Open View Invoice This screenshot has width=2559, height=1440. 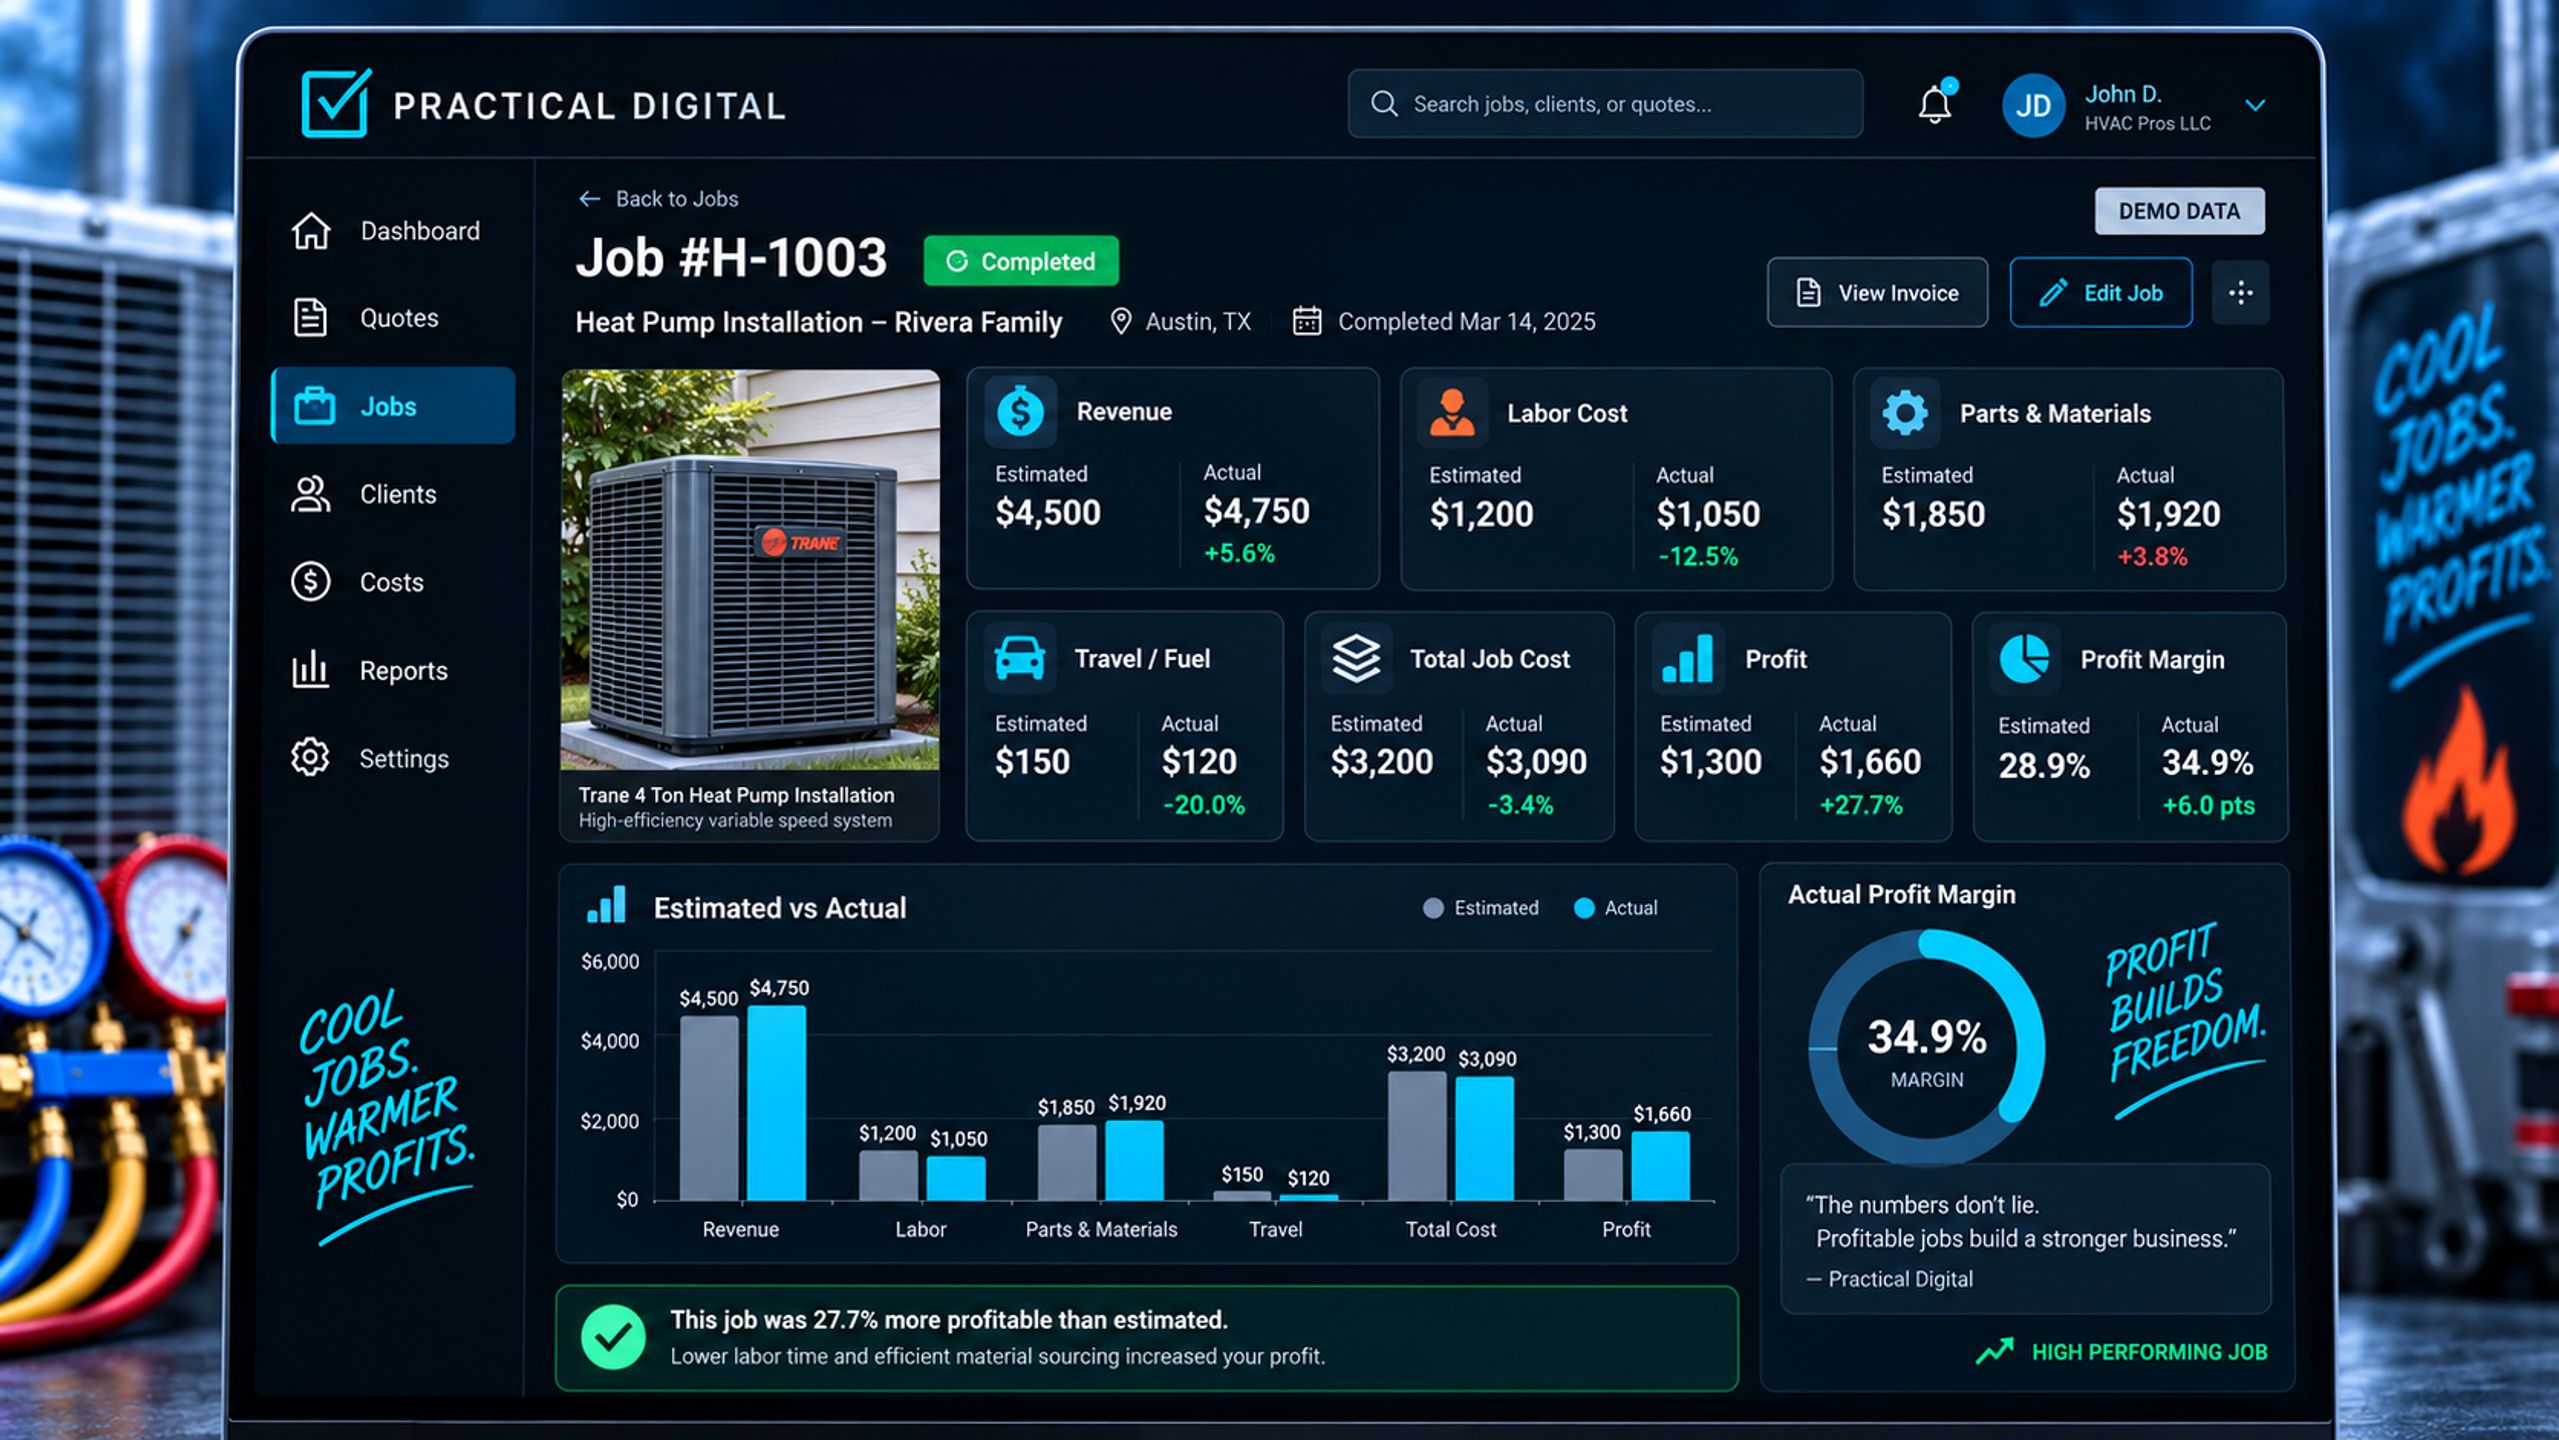[x=1877, y=293]
